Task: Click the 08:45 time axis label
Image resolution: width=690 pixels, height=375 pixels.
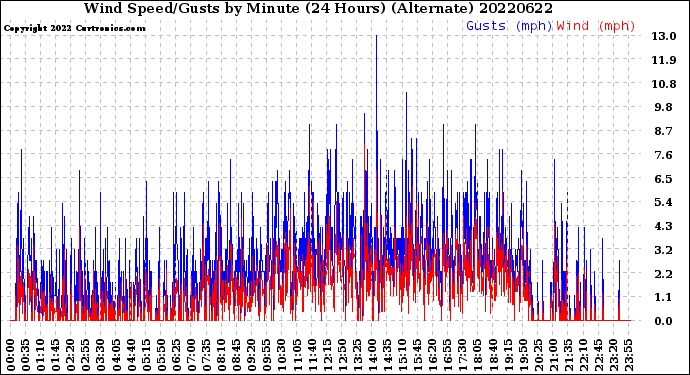Action: (x=237, y=355)
